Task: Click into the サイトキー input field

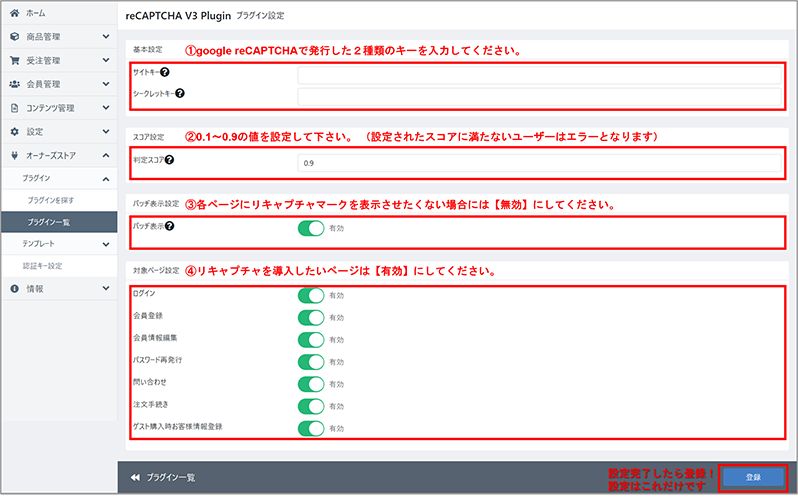Action: click(x=539, y=75)
